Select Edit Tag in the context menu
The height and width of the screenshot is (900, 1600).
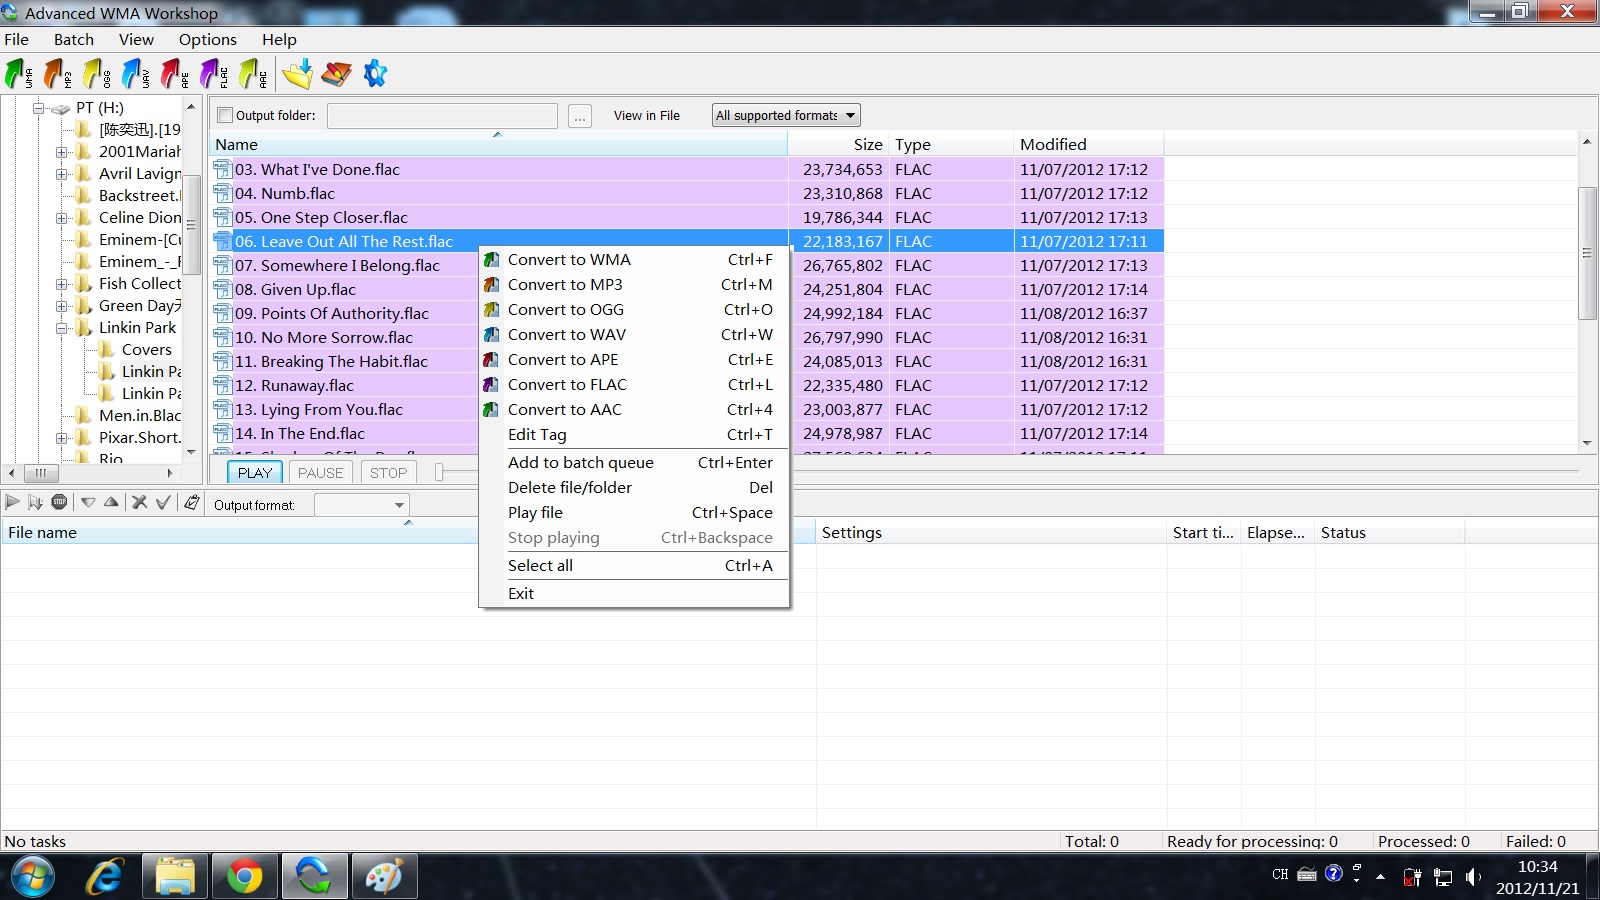634,435
